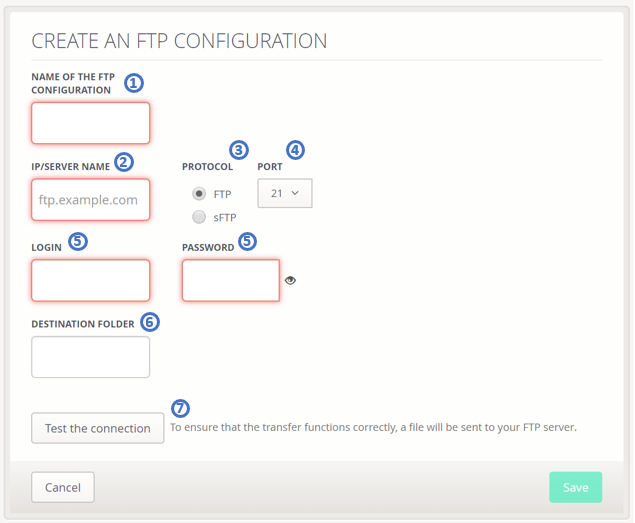Click numbered marker 3 above Protocol
The height and width of the screenshot is (523, 635).
(238, 150)
